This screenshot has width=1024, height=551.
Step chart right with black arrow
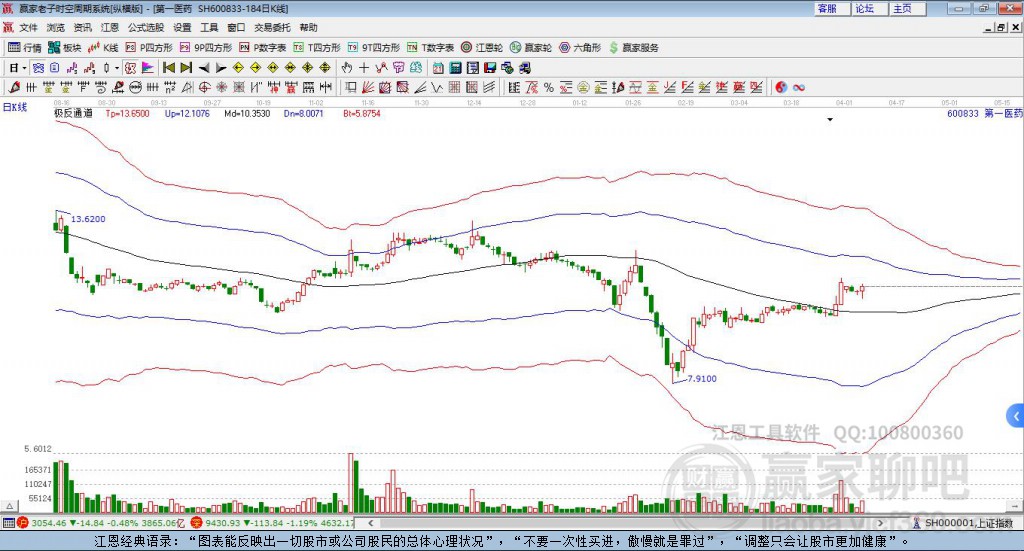point(221,68)
